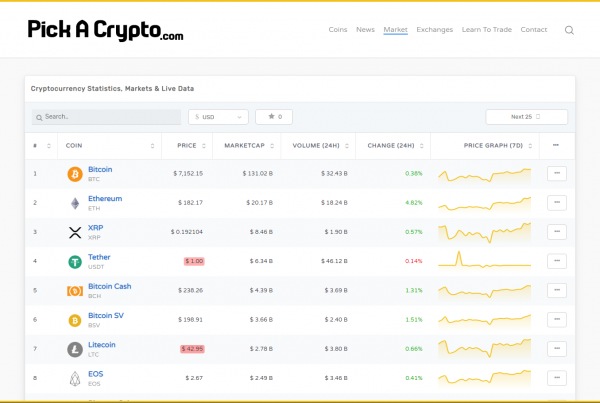Open the Market menu item

396,29
